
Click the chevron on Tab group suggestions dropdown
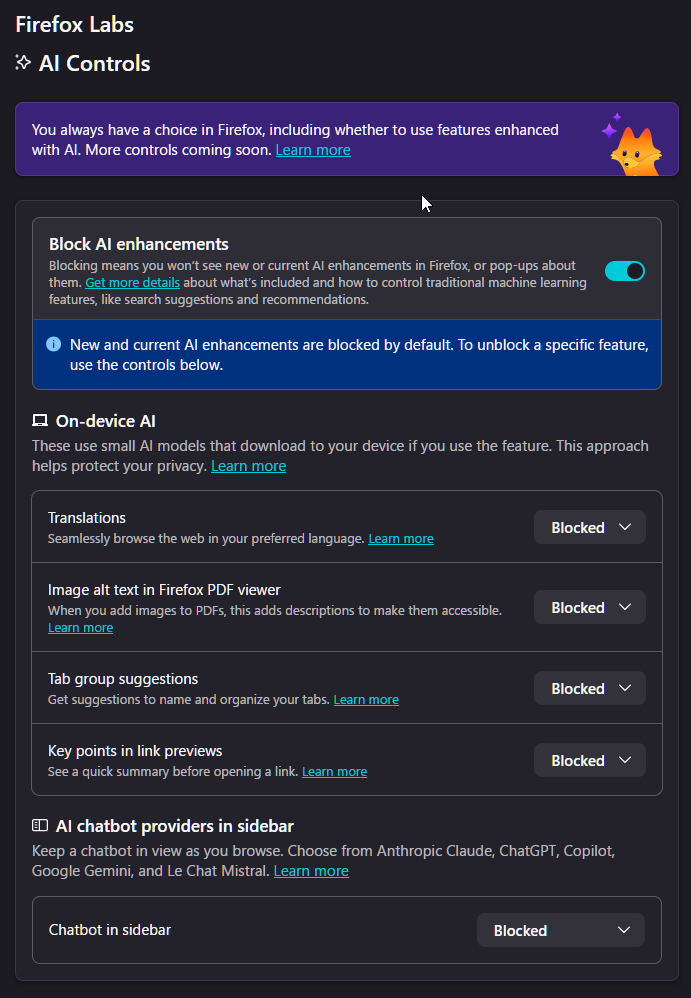625,688
